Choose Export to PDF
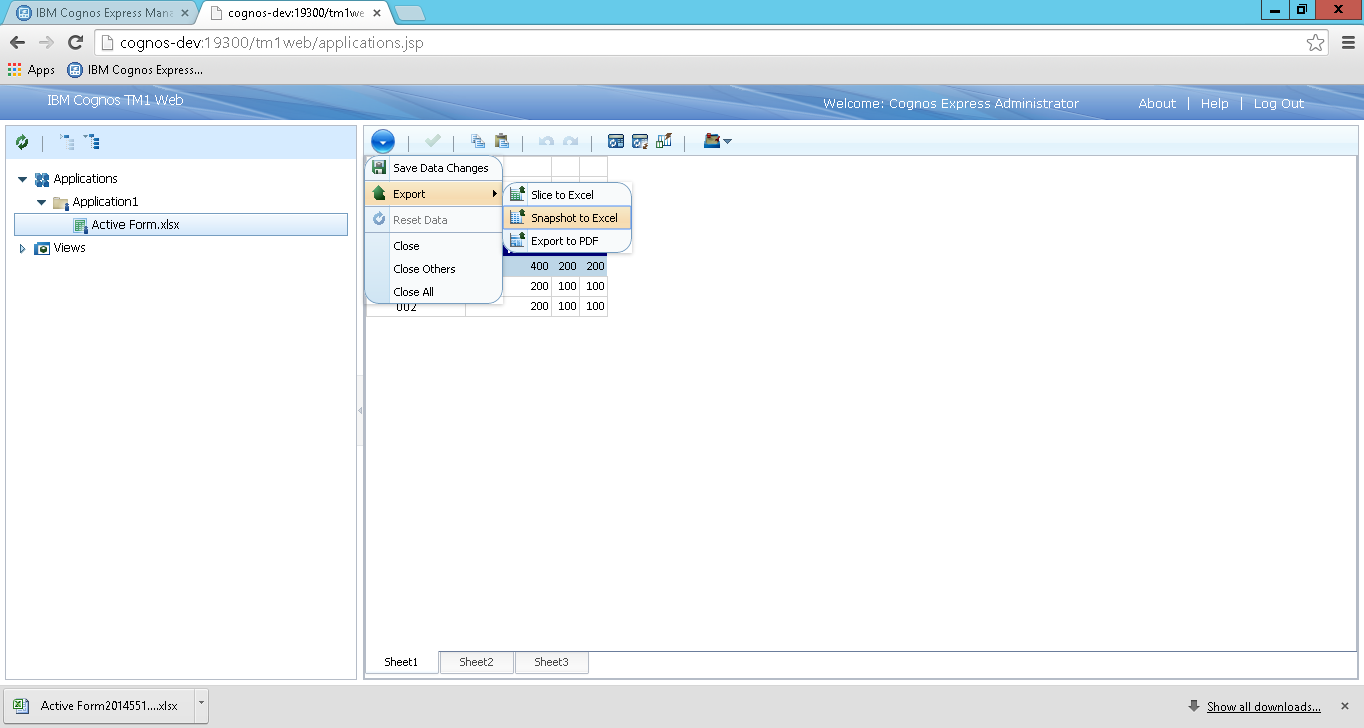Image resolution: width=1364 pixels, height=728 pixels. pos(567,241)
